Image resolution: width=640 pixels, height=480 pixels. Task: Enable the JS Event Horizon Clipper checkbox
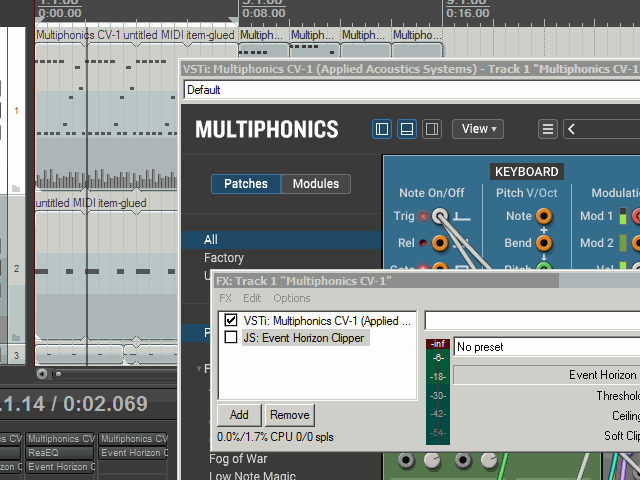(231, 337)
